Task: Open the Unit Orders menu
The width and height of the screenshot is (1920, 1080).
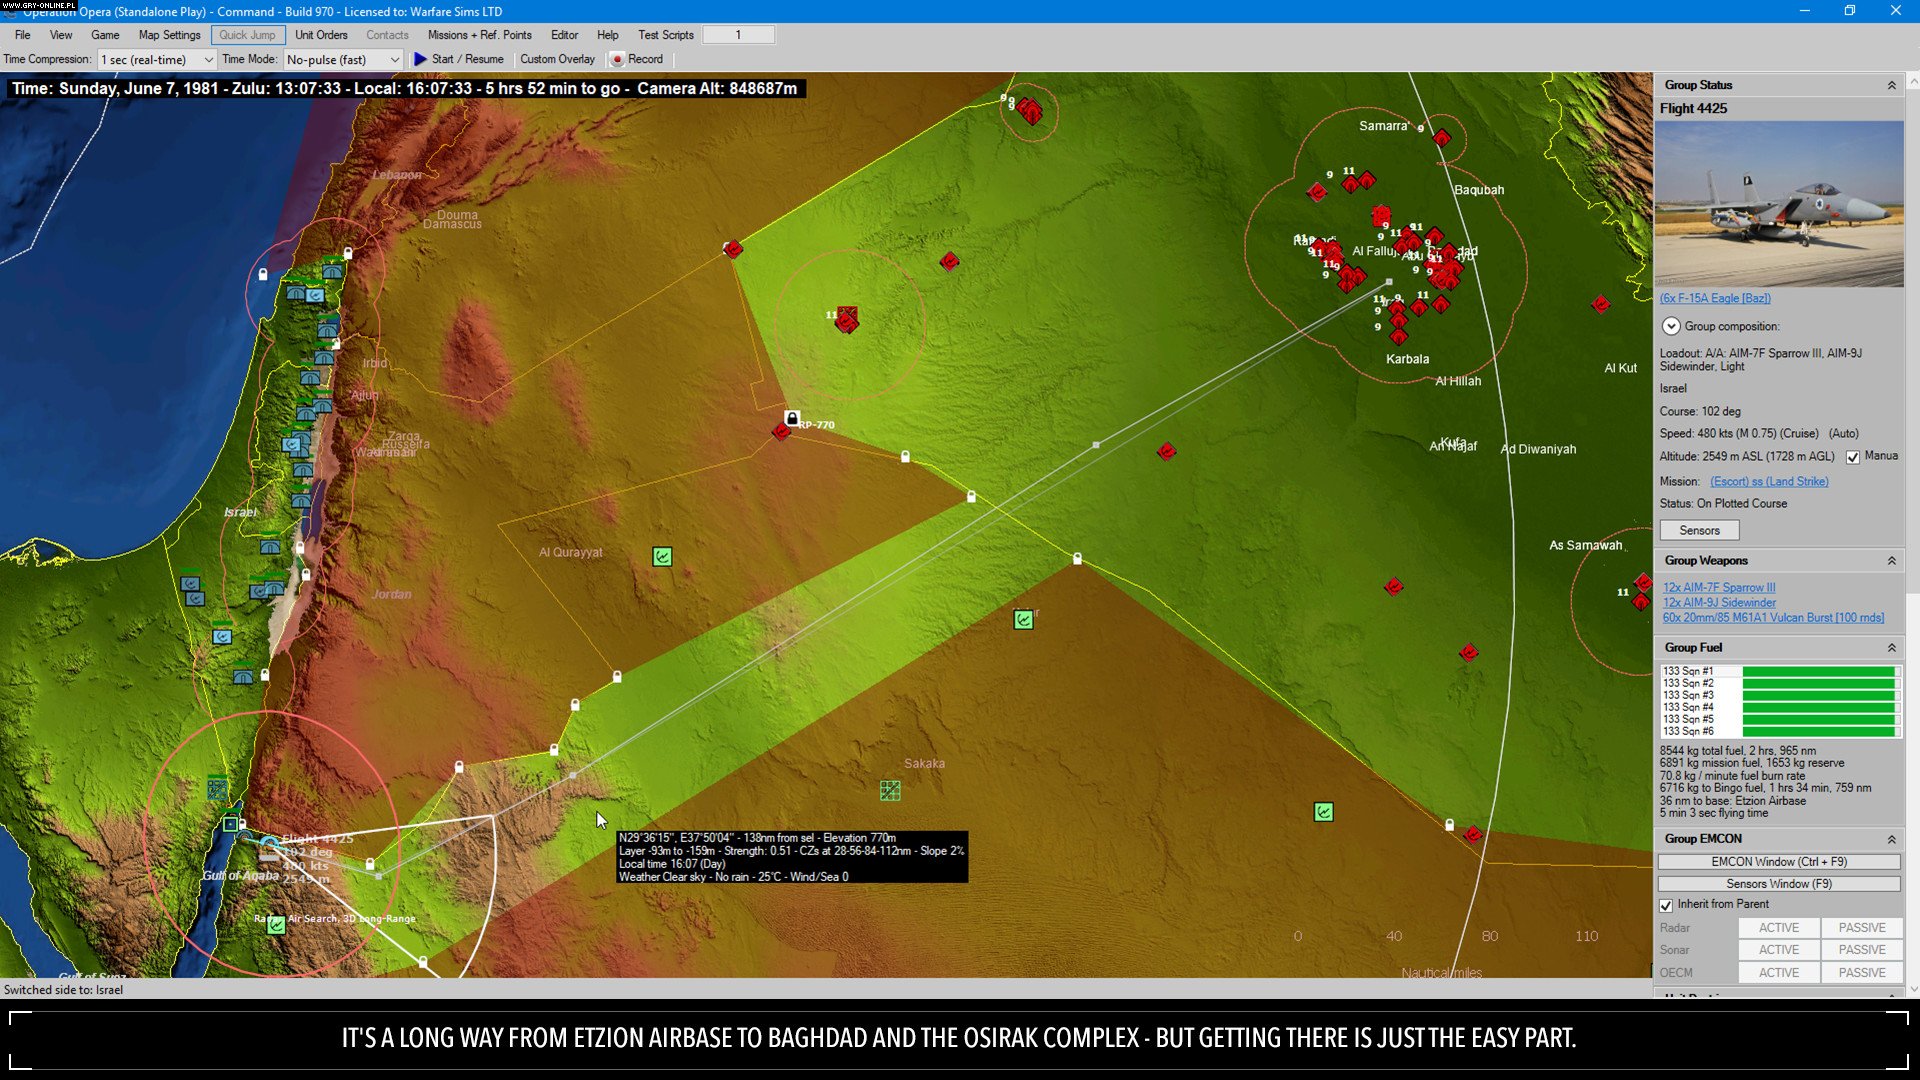Action: 321,34
